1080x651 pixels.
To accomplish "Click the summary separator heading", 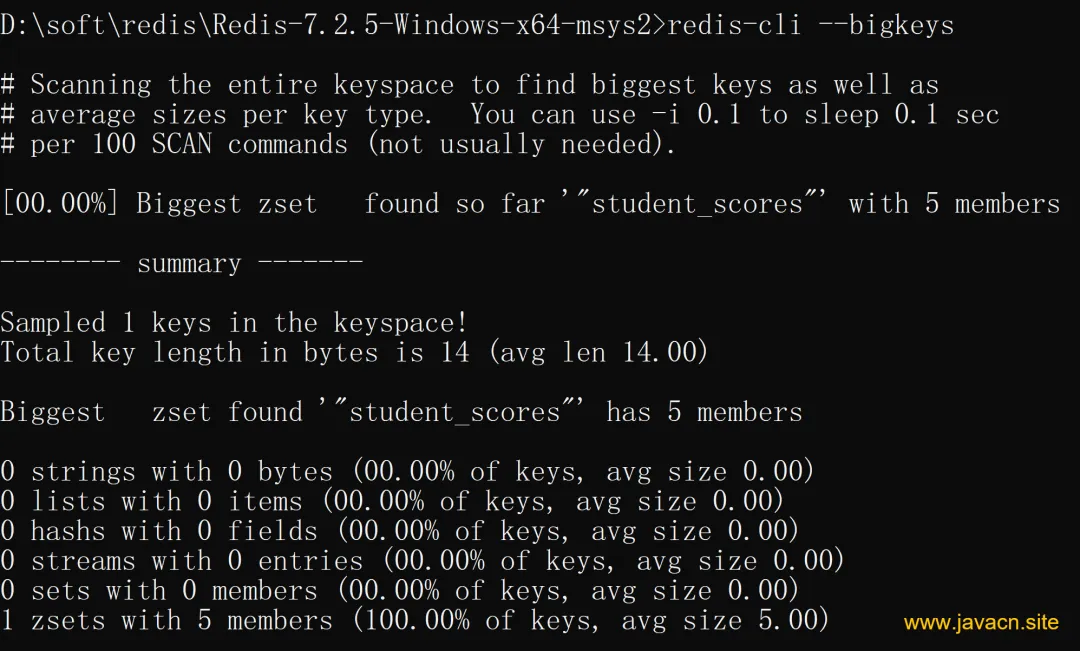I will (x=181, y=264).
